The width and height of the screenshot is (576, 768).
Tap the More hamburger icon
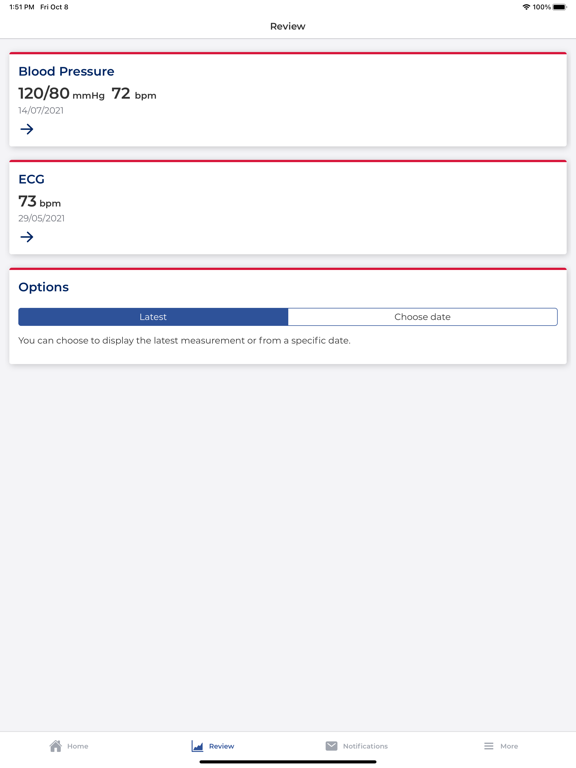coord(489,746)
